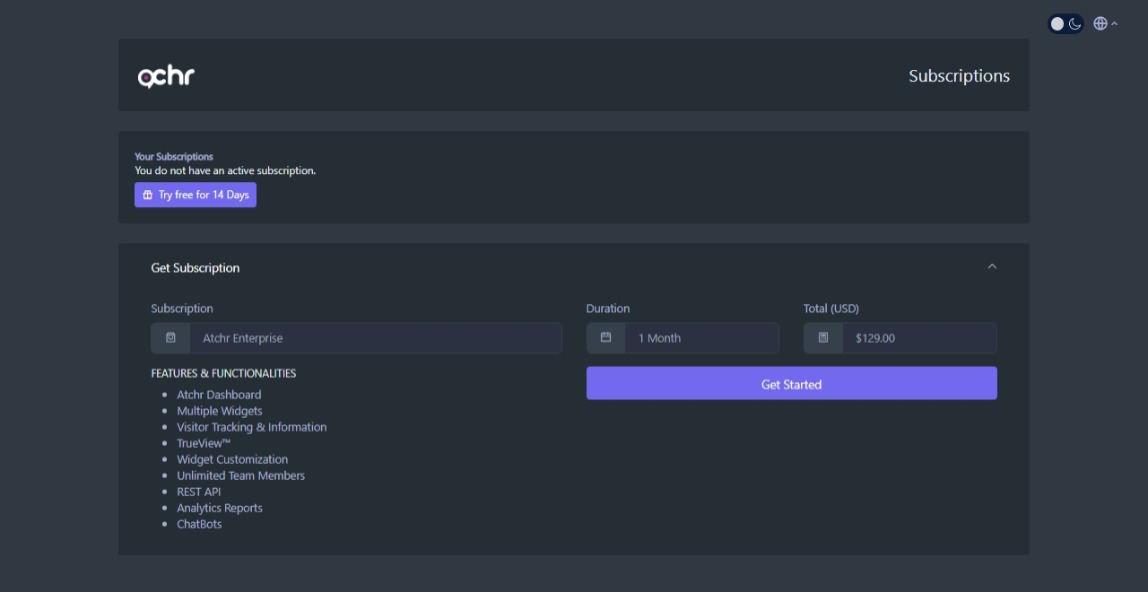Toggle the dark mode switch
Screen dimensions: 1148x592
tap(1065, 24)
